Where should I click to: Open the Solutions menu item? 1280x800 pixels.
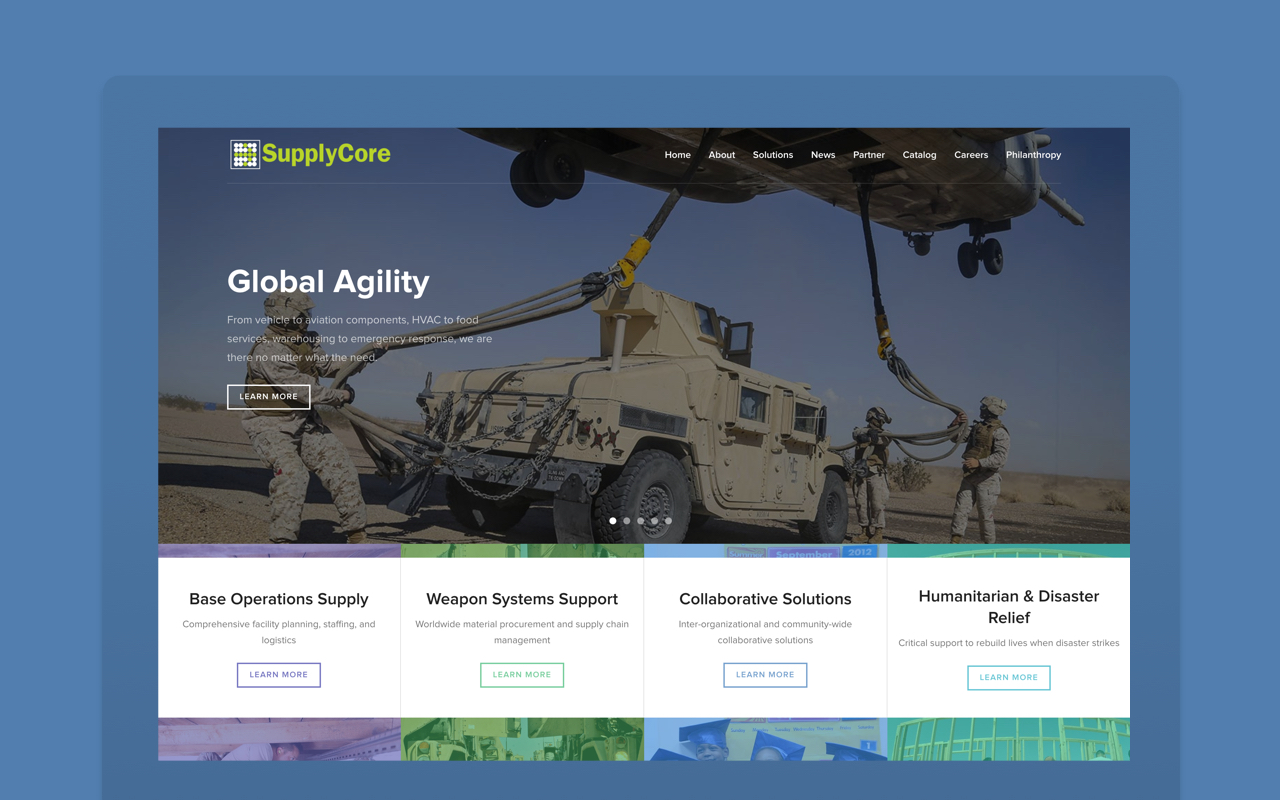click(x=772, y=155)
